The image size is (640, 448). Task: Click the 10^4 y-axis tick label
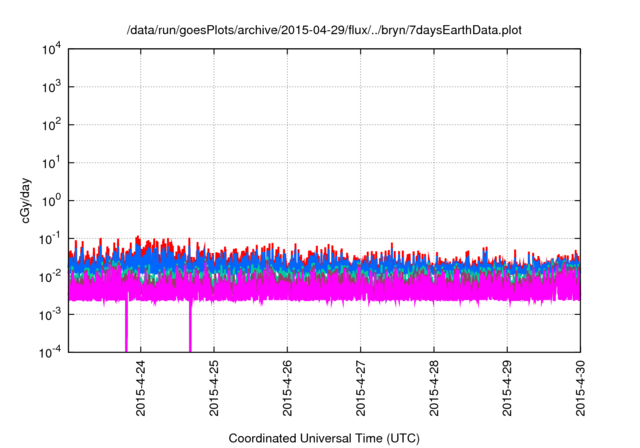[51, 49]
